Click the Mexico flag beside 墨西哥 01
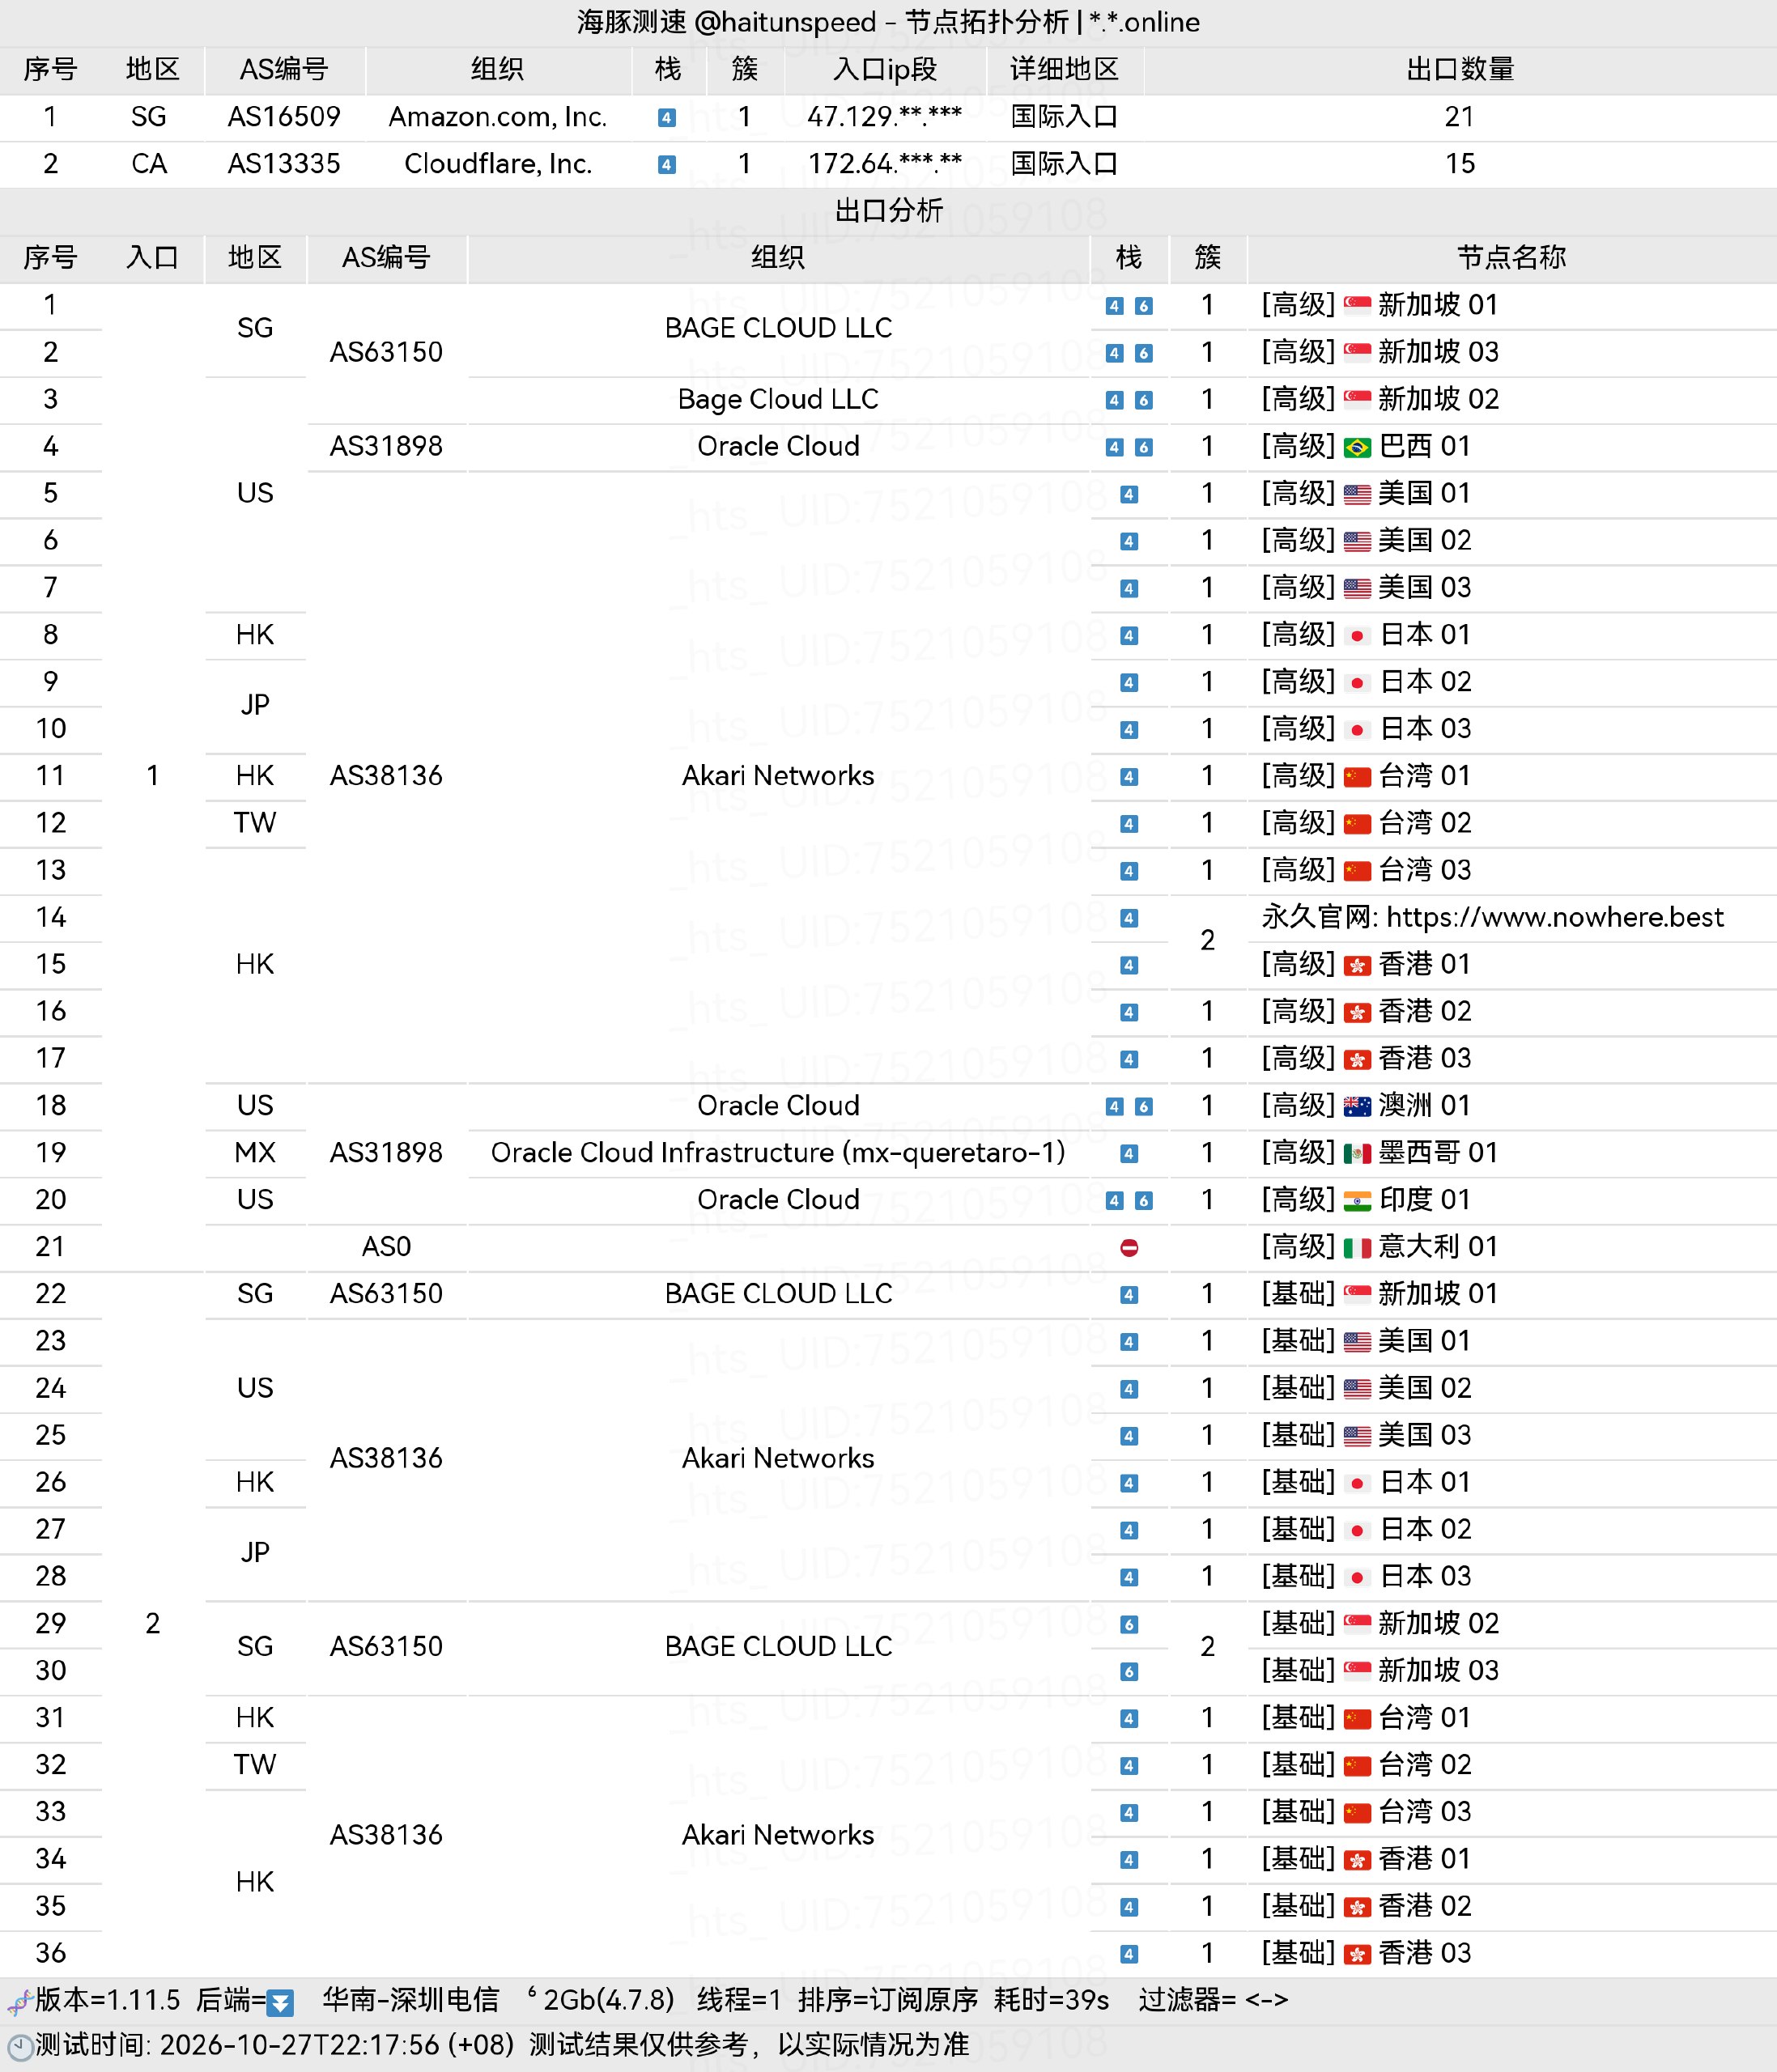 [1357, 1153]
